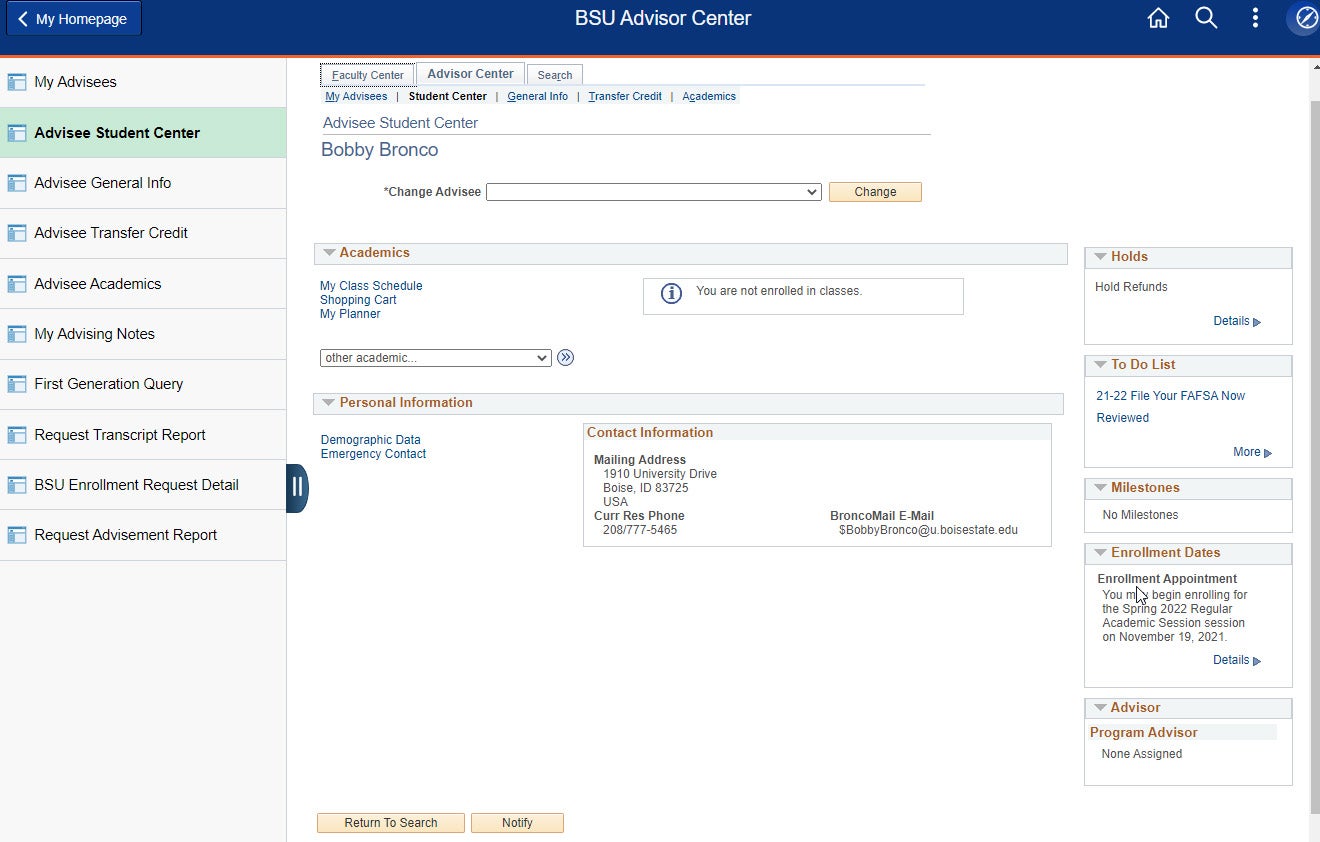Go to My Advisees subtab link

point(356,97)
